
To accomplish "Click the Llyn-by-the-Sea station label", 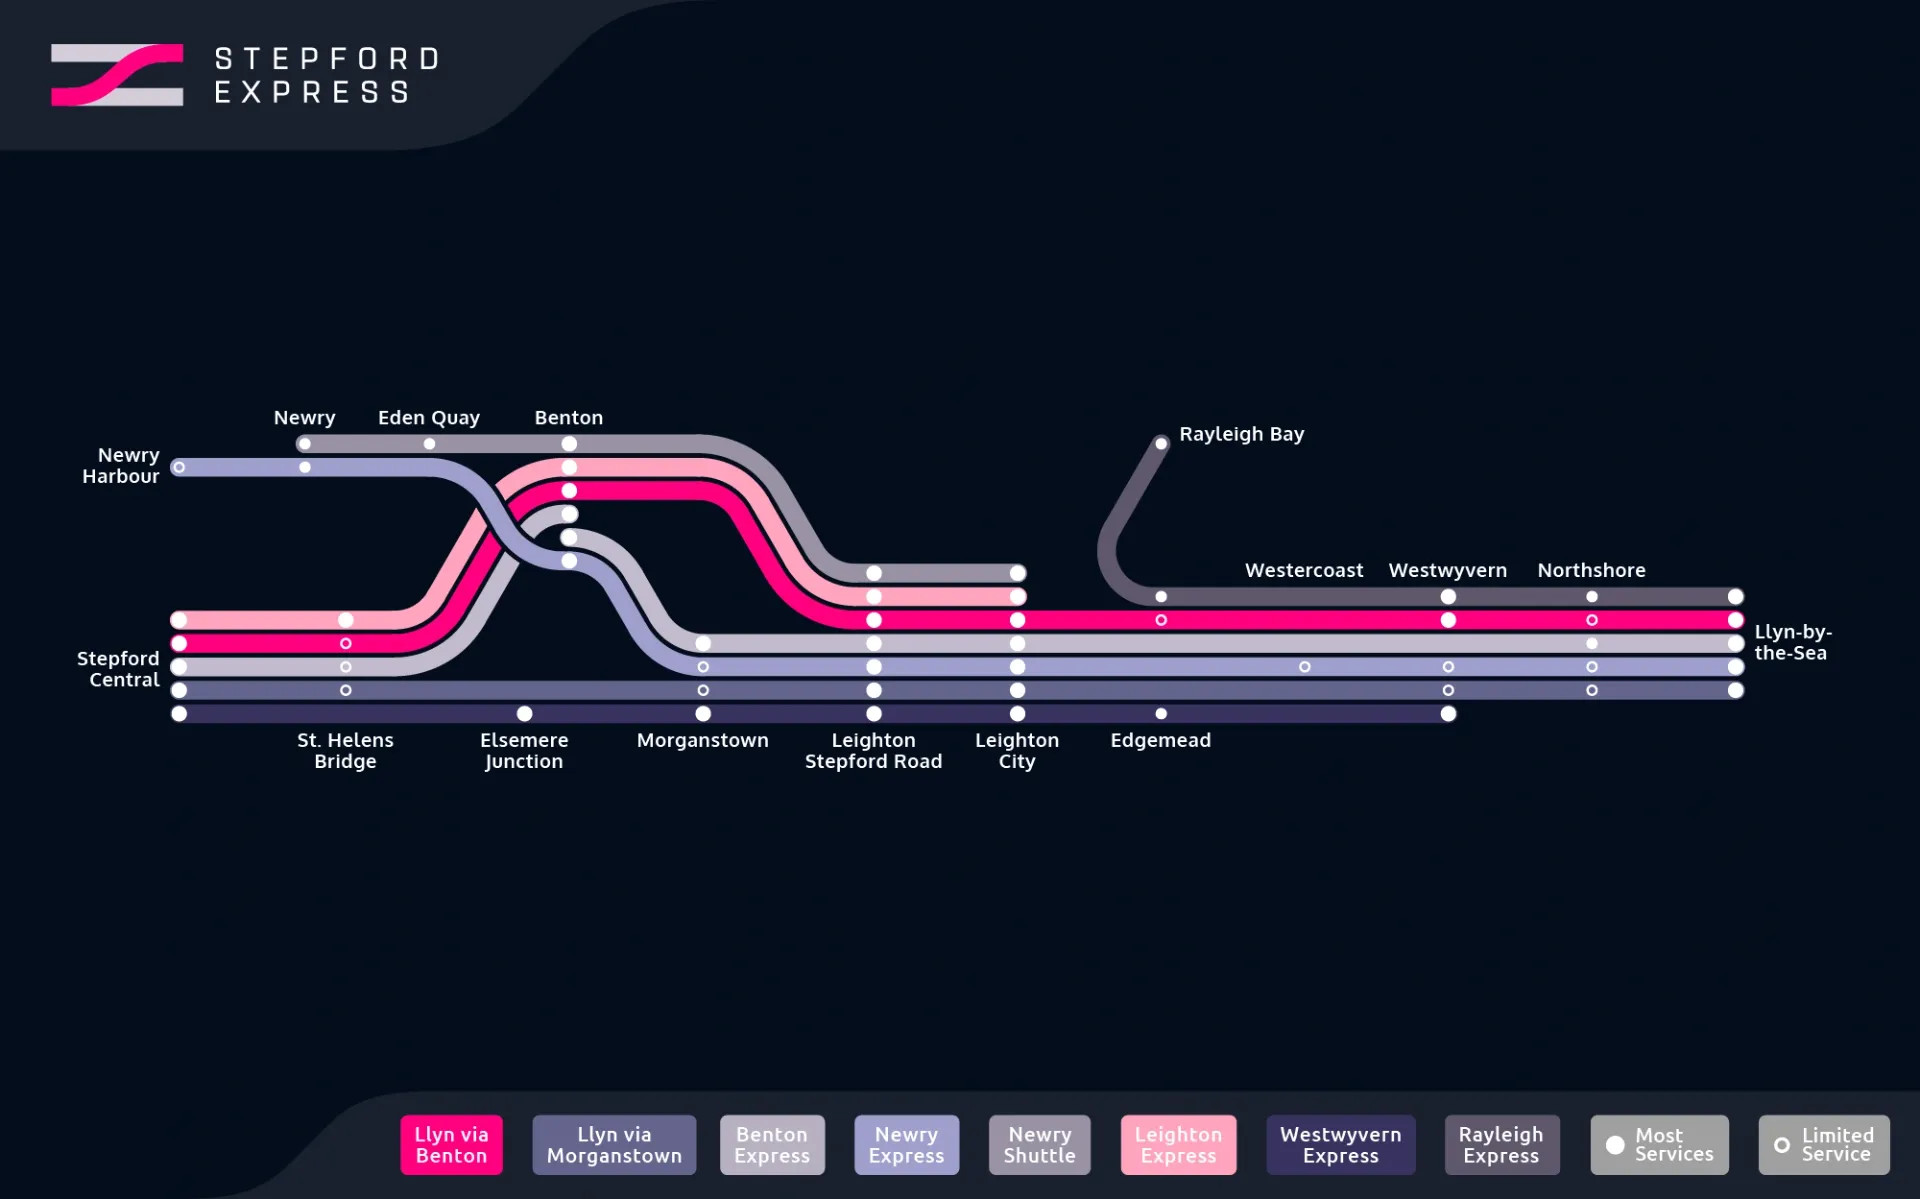I will coord(1792,642).
